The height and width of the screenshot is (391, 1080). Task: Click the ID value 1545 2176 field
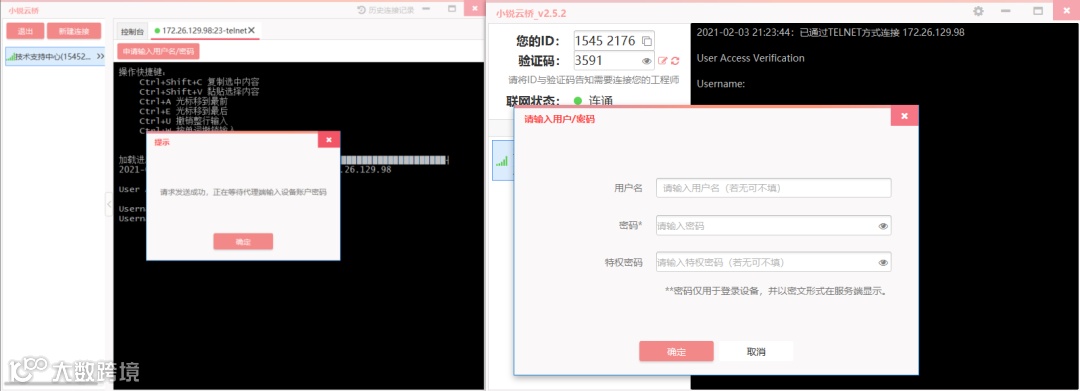point(613,41)
